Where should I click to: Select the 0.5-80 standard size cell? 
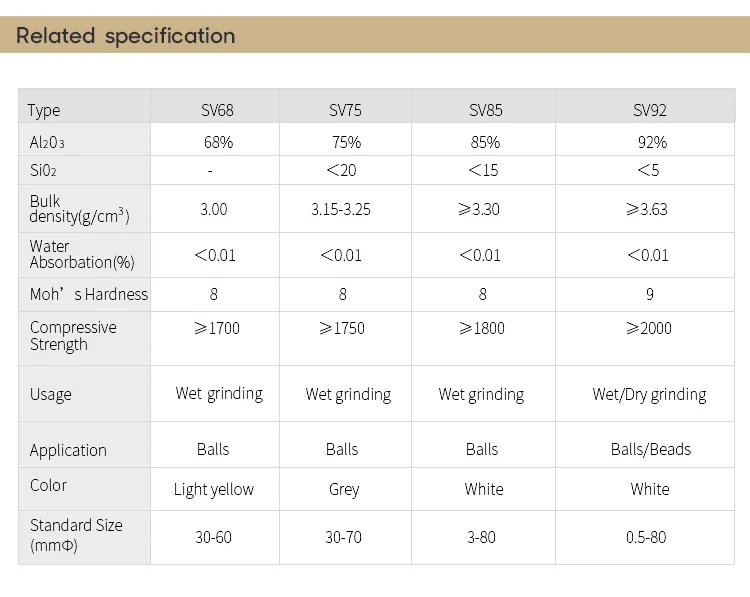650,537
